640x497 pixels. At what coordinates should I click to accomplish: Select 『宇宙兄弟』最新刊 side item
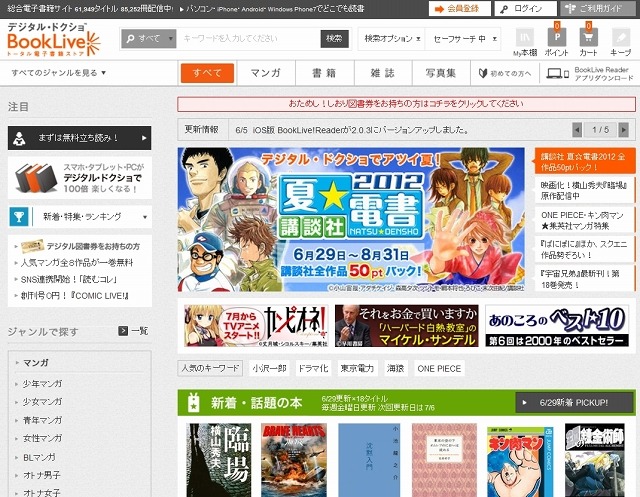pos(584,279)
